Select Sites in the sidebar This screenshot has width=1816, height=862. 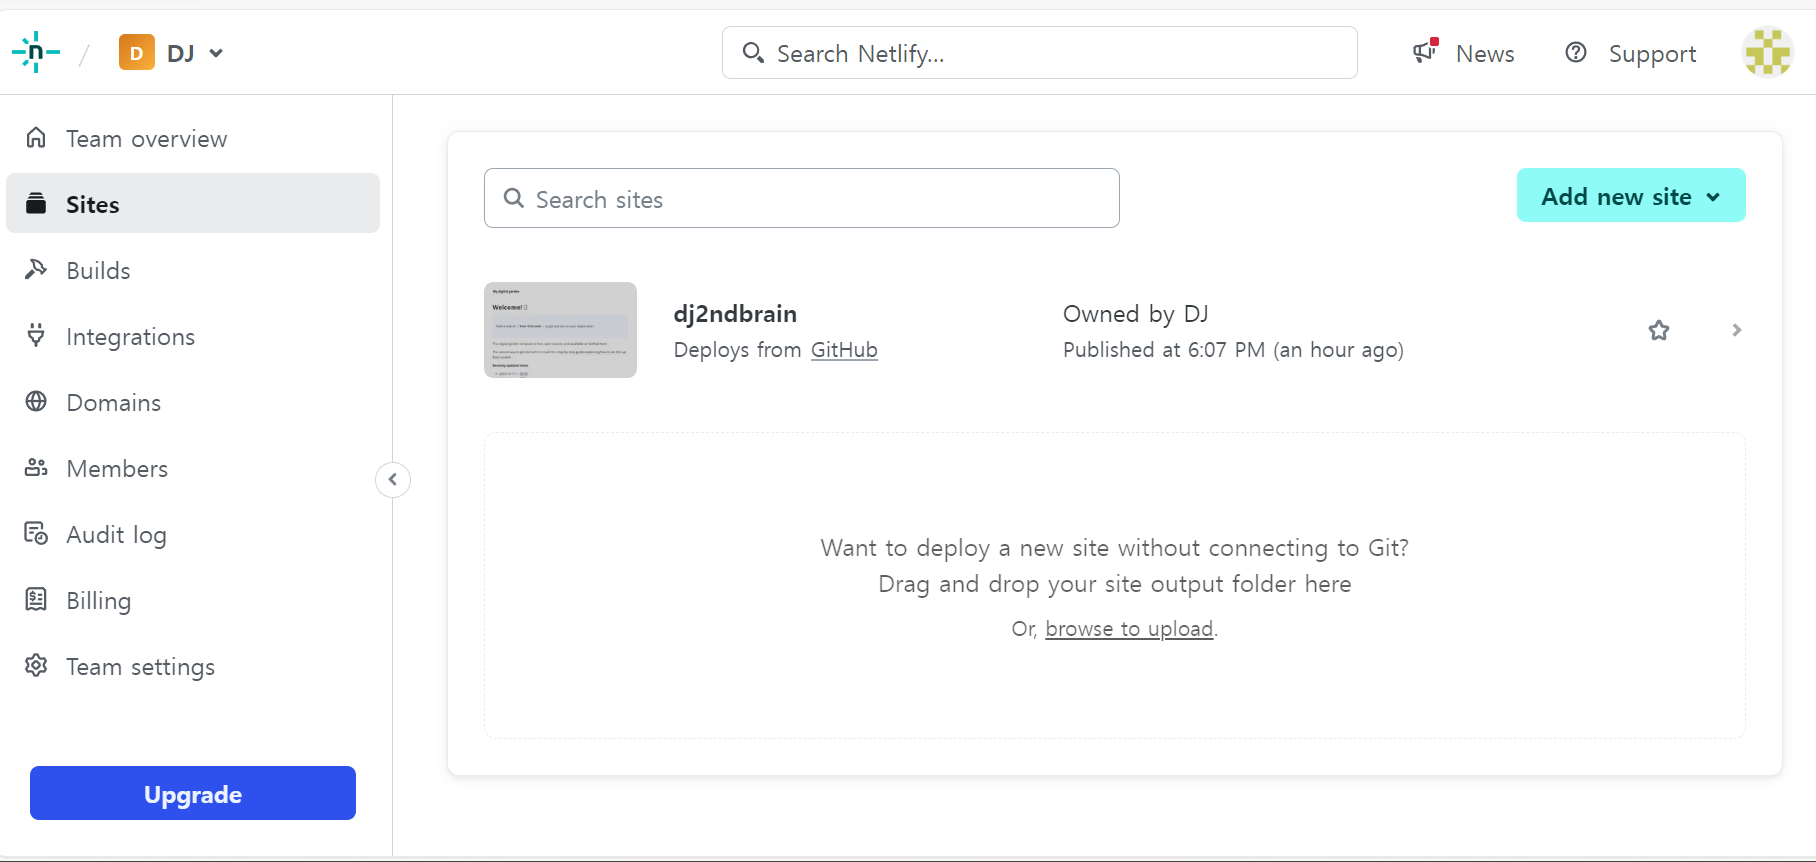click(193, 203)
